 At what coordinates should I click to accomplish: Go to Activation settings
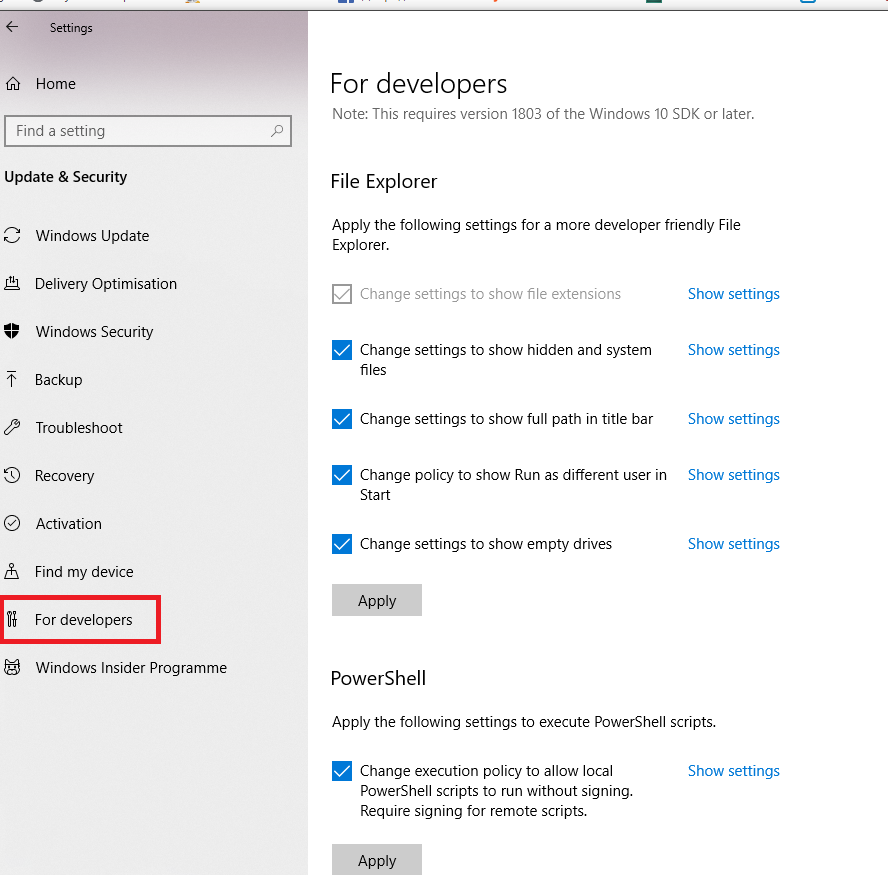tap(69, 524)
